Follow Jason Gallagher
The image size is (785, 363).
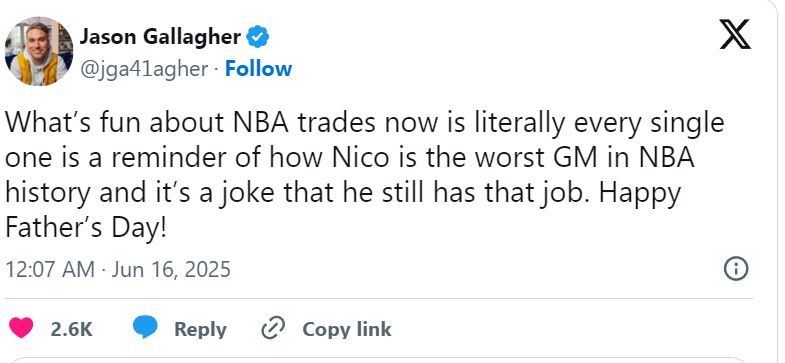[258, 69]
